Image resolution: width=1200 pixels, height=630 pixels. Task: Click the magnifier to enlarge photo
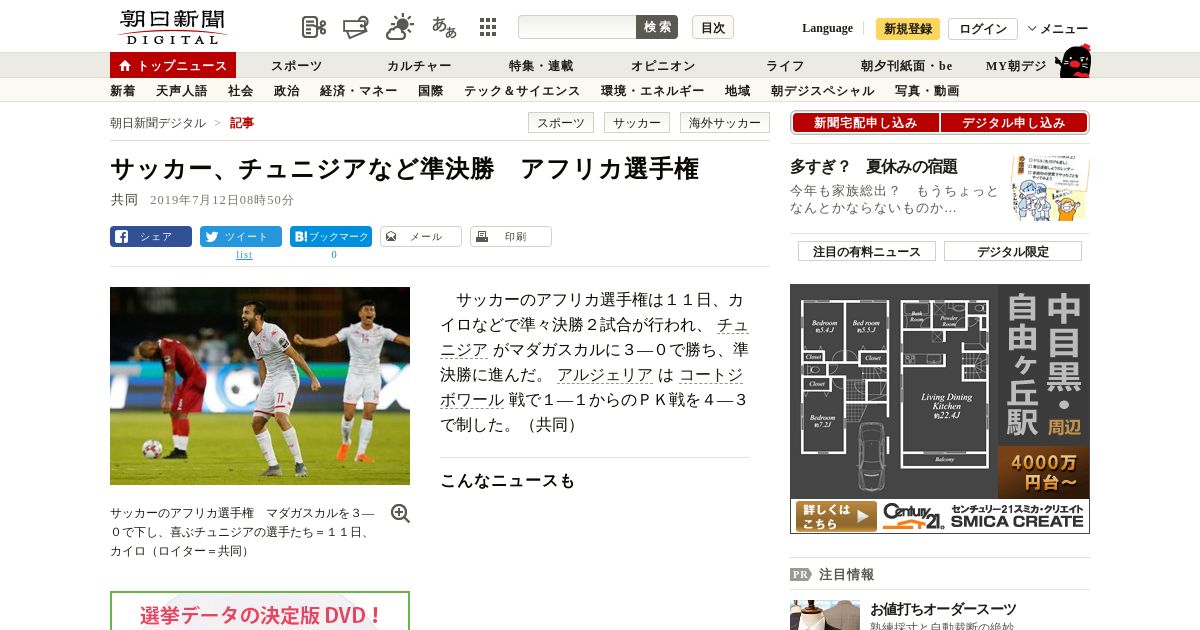pos(400,513)
